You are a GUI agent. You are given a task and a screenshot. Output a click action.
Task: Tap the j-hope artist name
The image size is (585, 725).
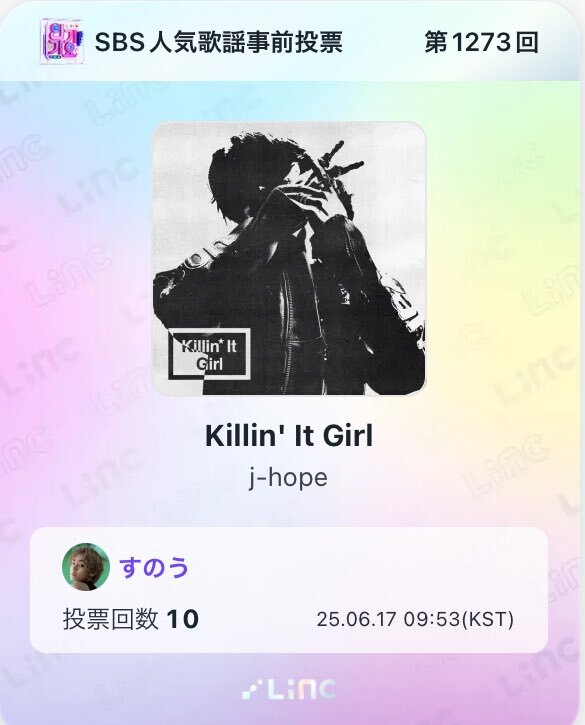tap(289, 478)
